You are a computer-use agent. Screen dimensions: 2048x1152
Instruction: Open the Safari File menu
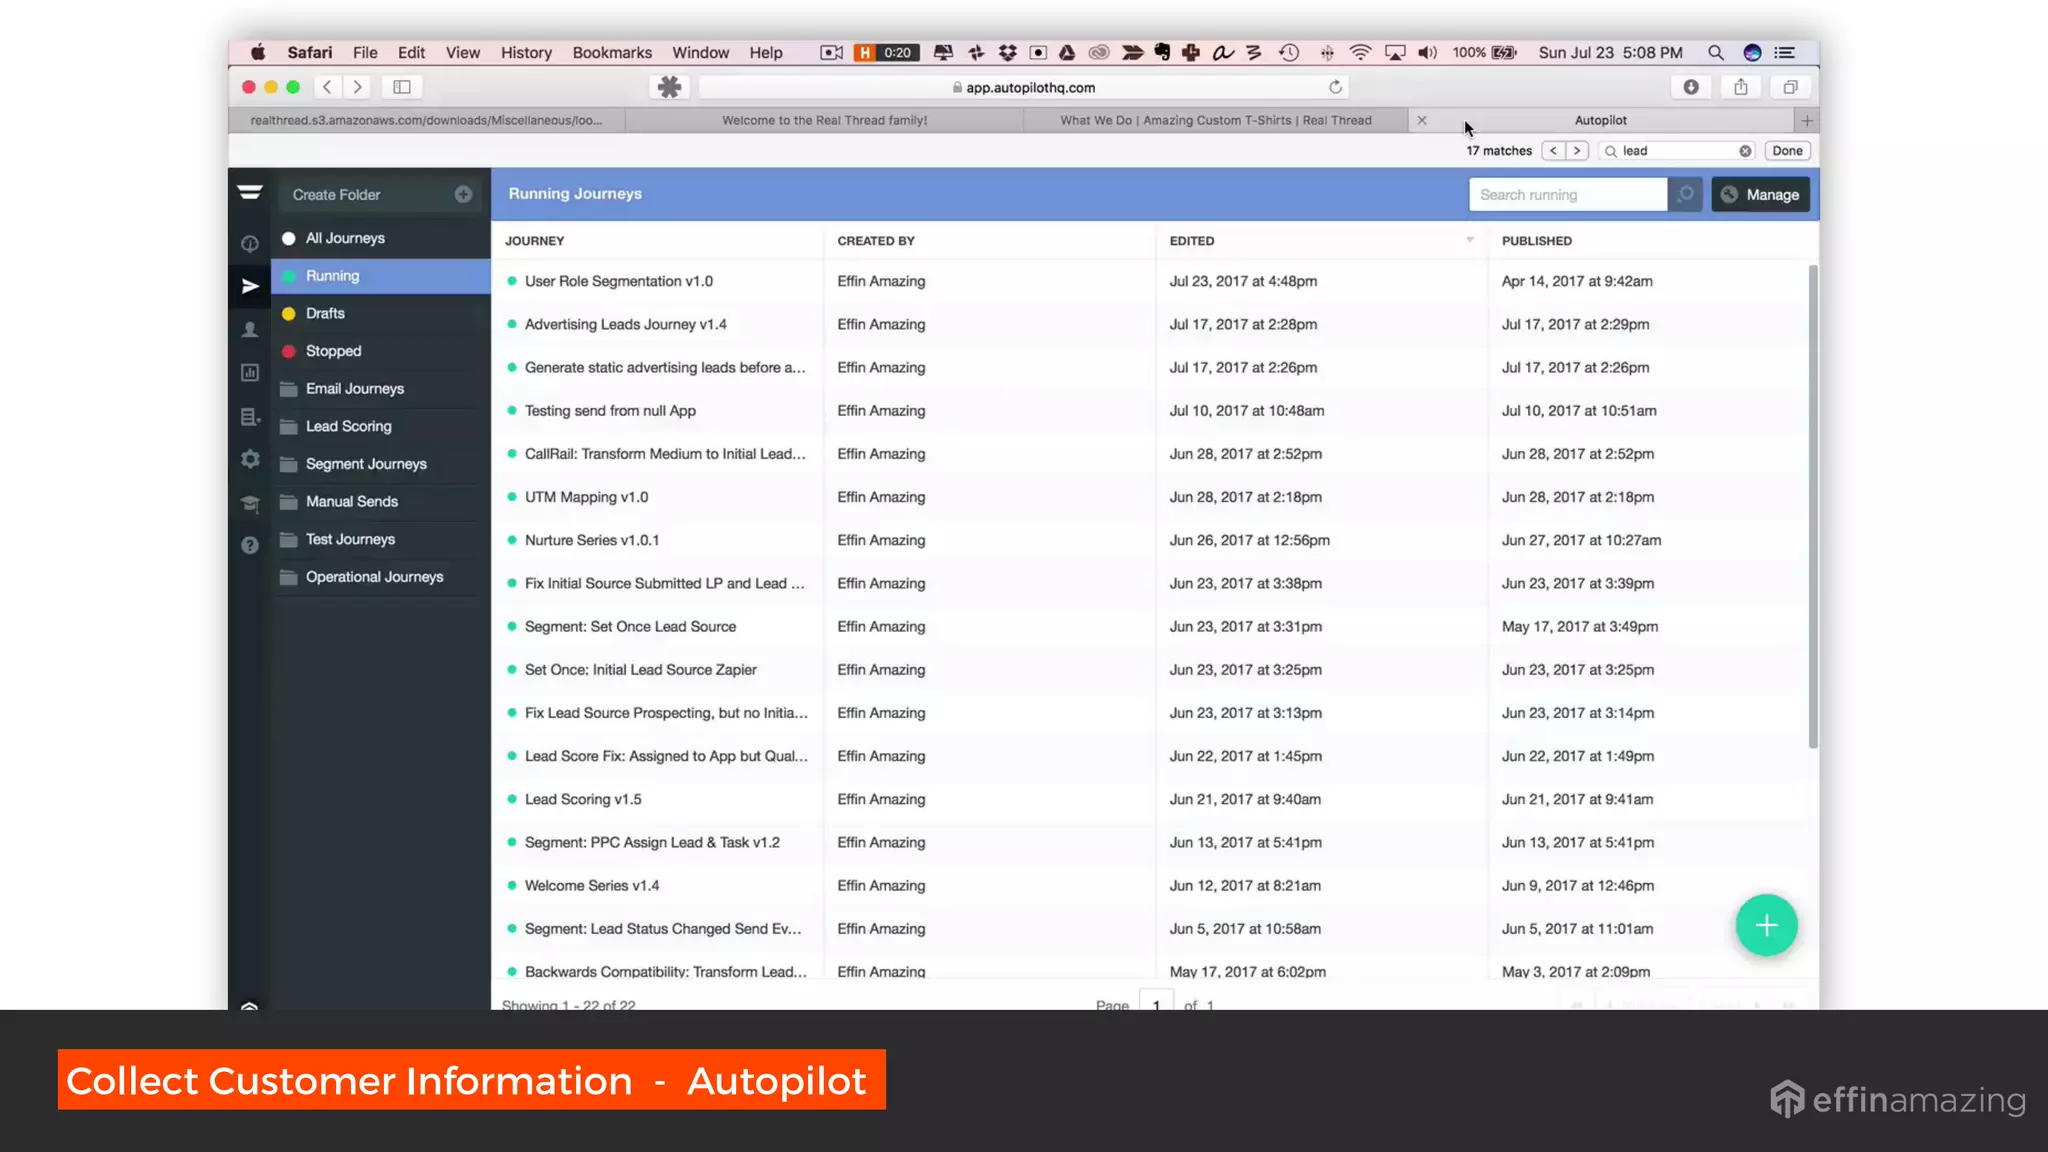[365, 52]
